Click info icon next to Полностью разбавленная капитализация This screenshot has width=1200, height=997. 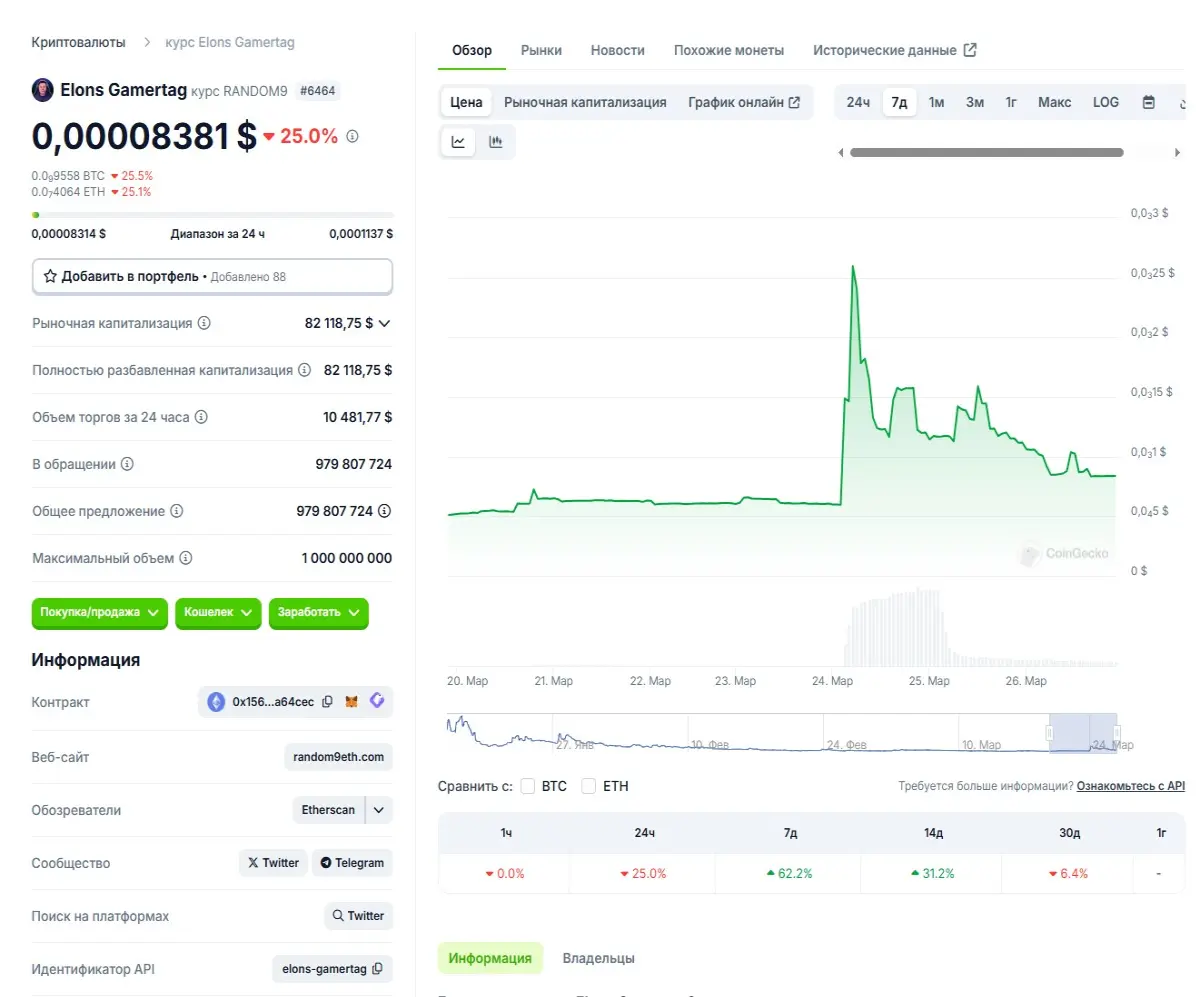[x=305, y=370]
